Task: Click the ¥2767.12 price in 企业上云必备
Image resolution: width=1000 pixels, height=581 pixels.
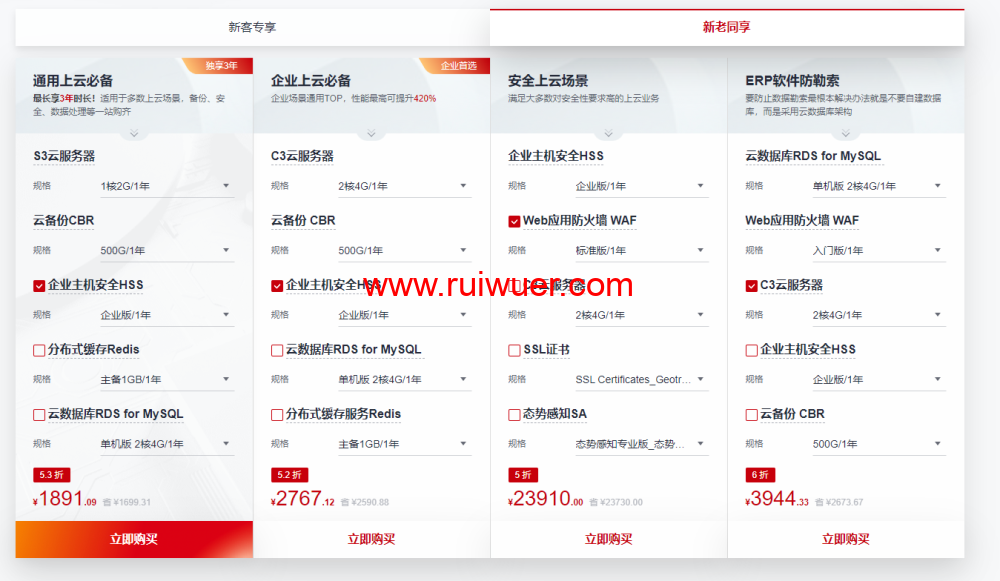Action: (x=302, y=499)
